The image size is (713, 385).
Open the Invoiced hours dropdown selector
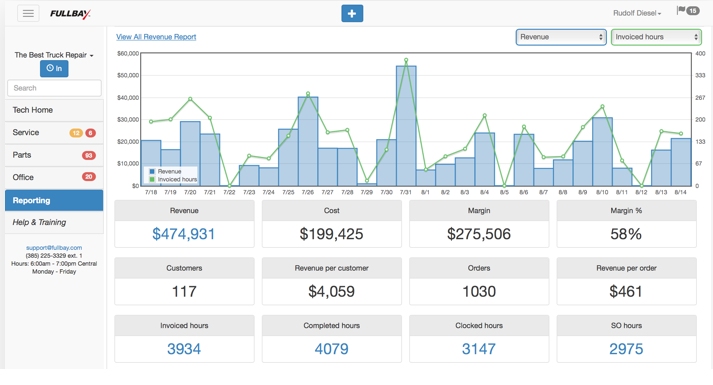[x=656, y=37]
